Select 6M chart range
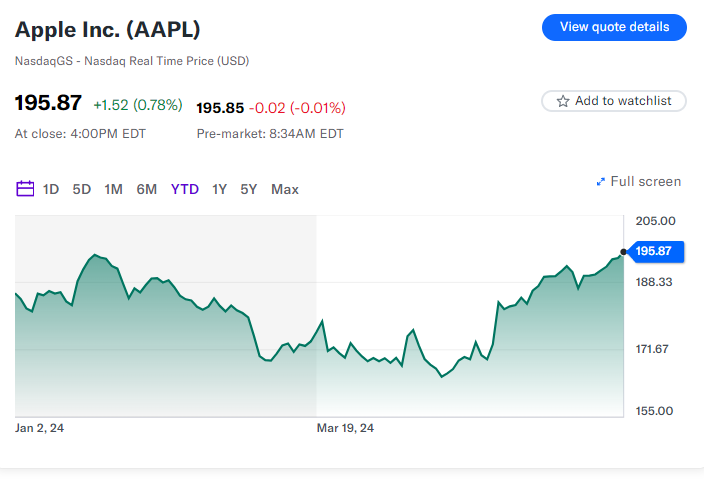 pos(147,189)
